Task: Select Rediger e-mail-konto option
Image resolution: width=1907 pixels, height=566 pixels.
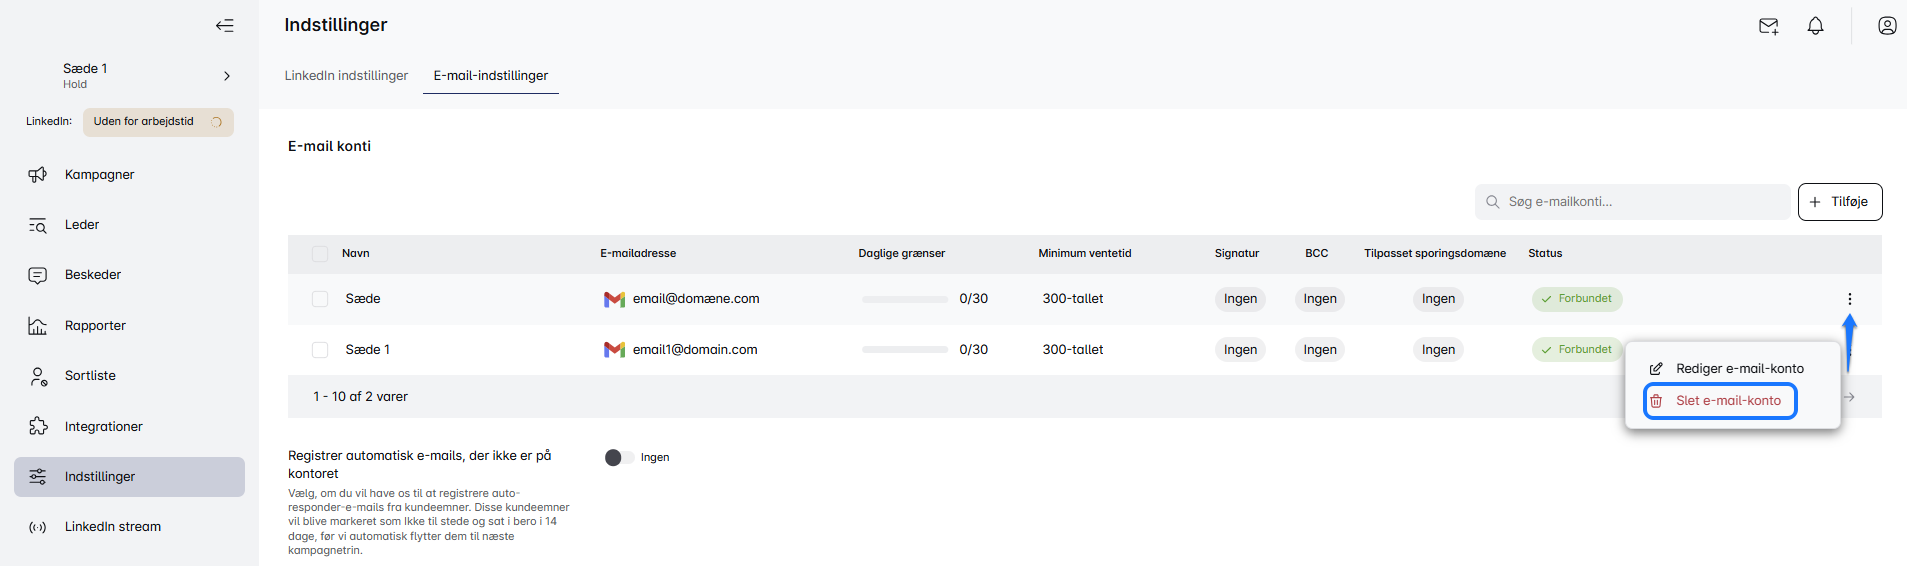Action: pos(1739,369)
